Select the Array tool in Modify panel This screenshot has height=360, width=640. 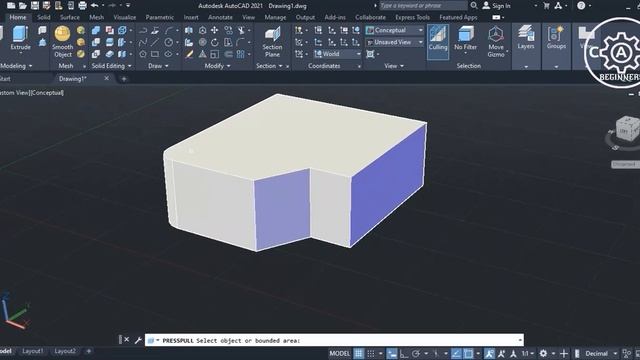(x=240, y=54)
